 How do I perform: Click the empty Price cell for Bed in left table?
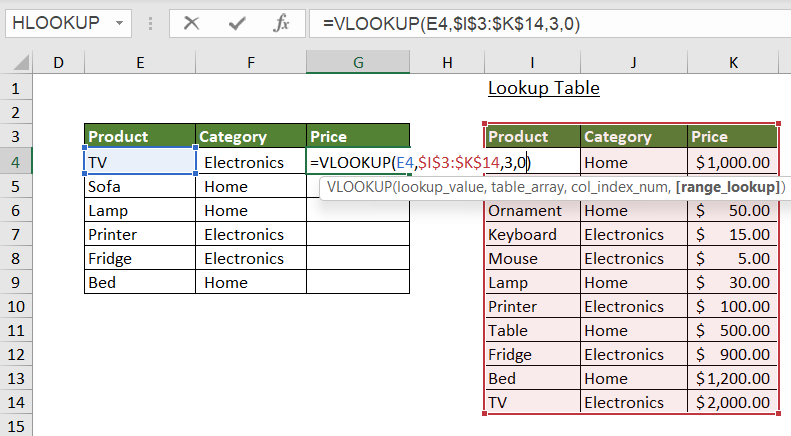[x=358, y=282]
